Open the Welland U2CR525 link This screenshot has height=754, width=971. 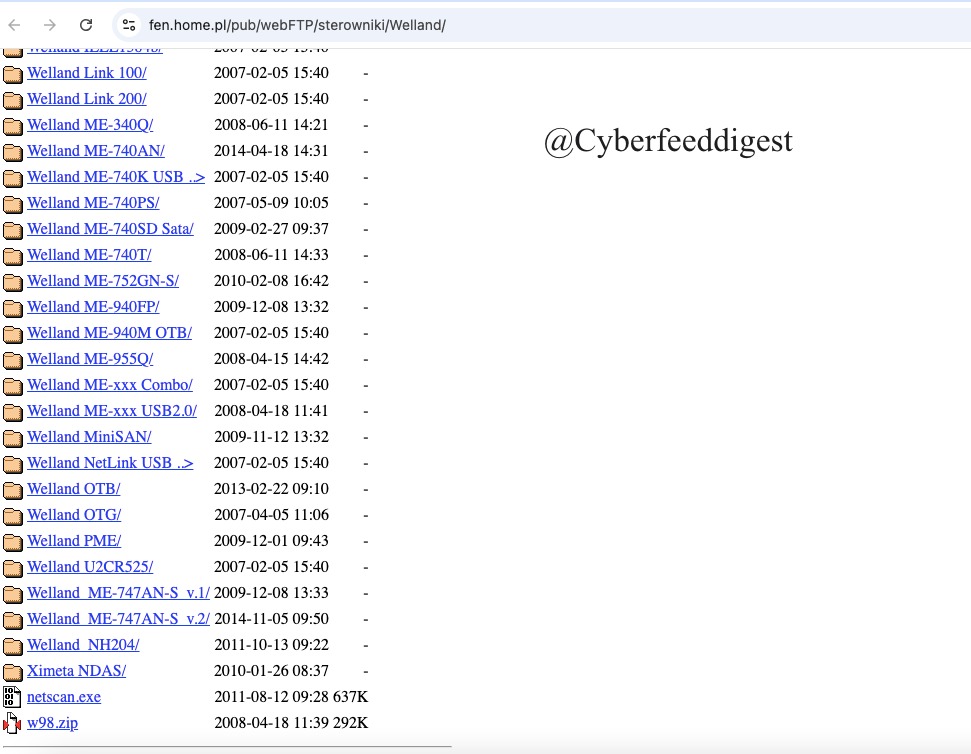pyautogui.click(x=90, y=566)
